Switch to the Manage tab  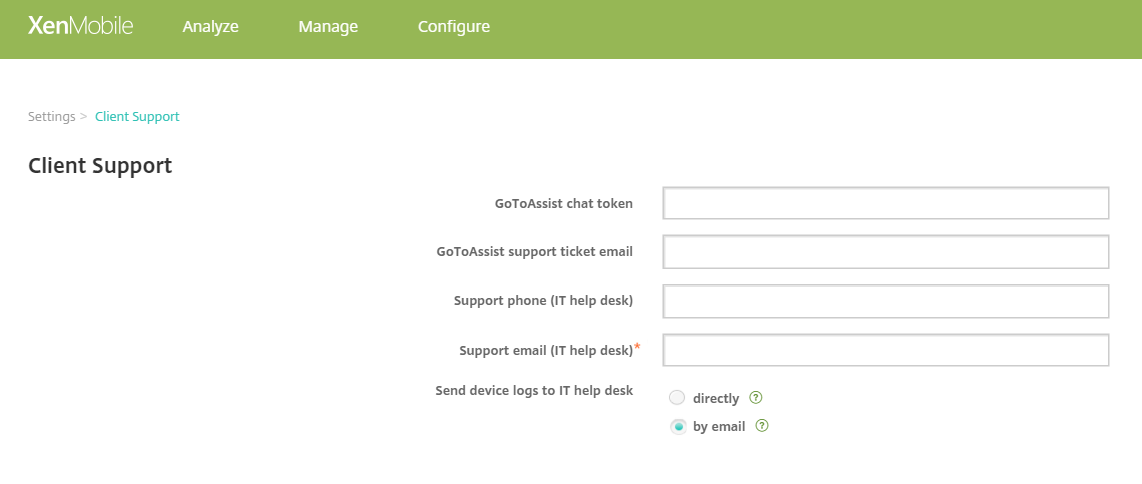pos(328,27)
